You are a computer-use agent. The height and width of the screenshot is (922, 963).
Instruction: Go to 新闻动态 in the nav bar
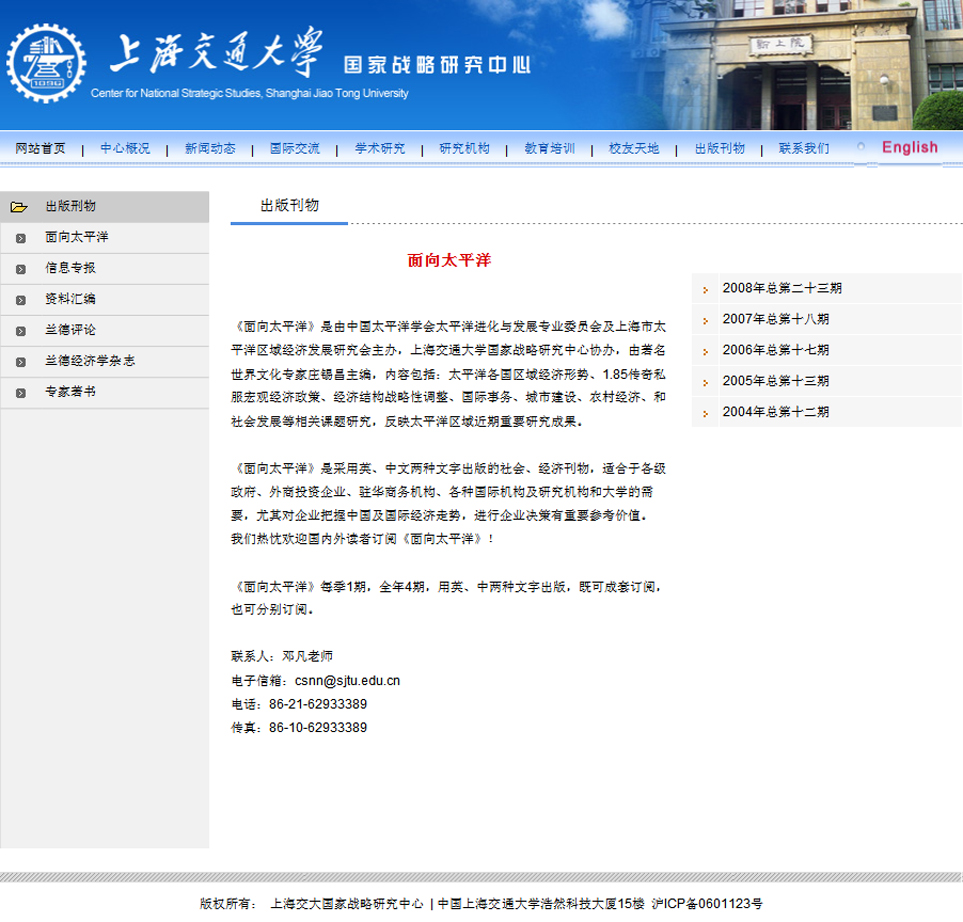click(210, 149)
